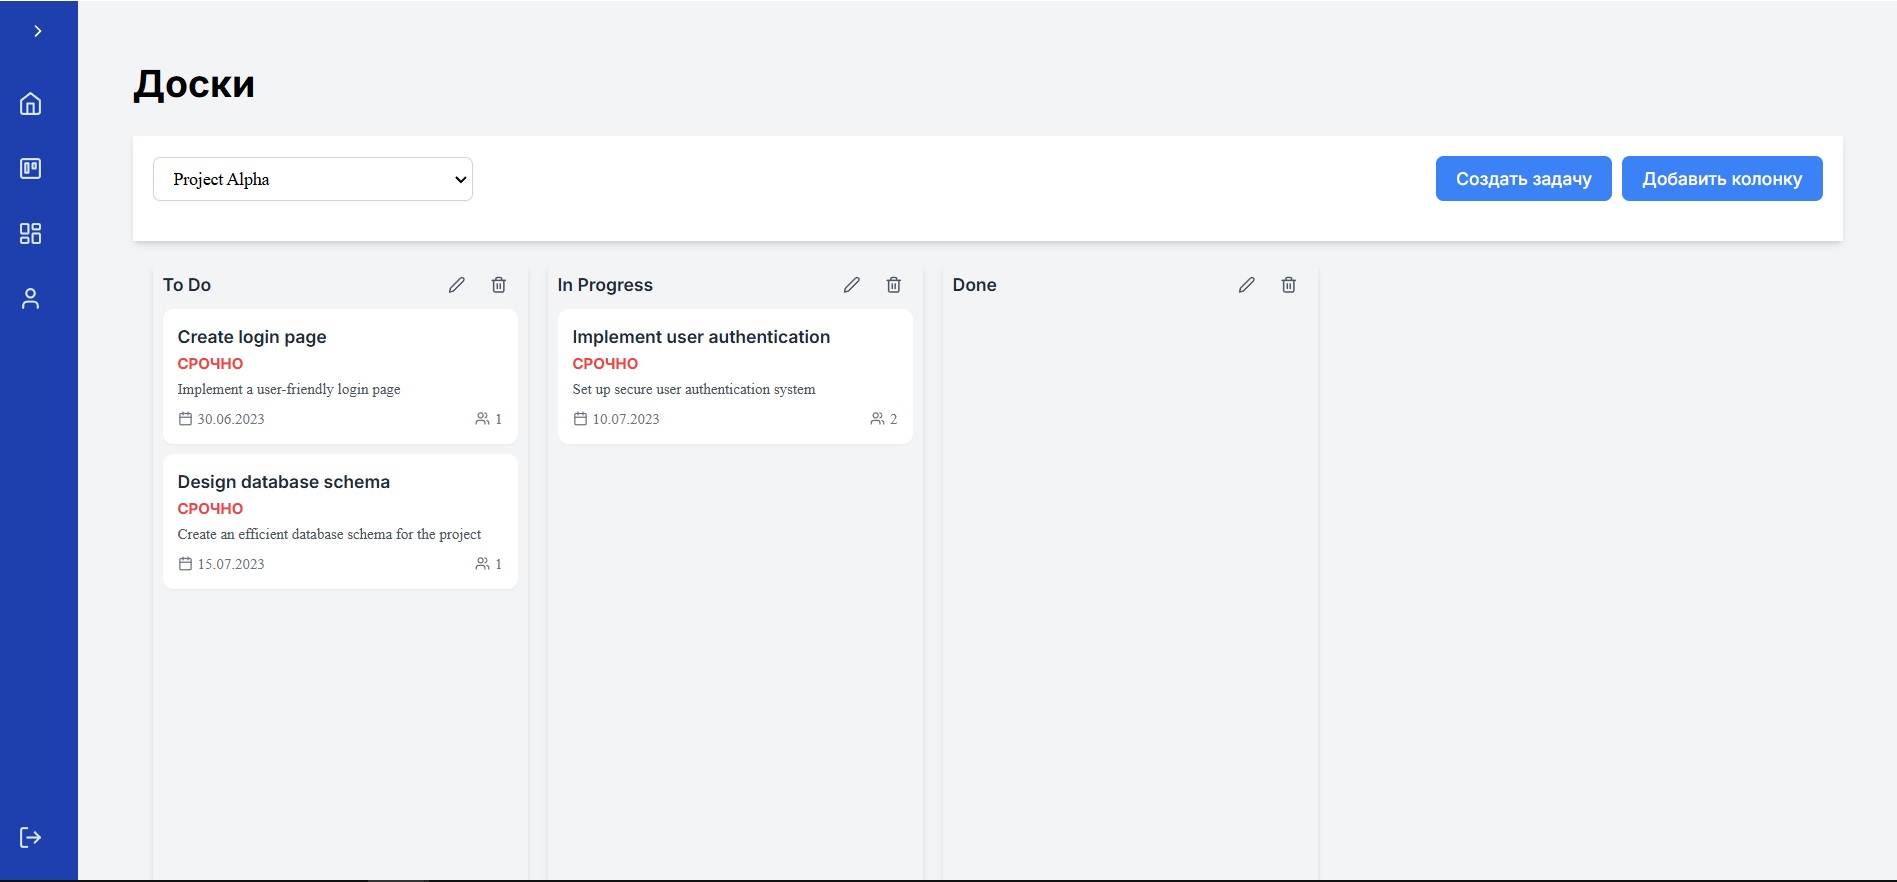
Task: Click the In Progress column title
Action: point(605,285)
